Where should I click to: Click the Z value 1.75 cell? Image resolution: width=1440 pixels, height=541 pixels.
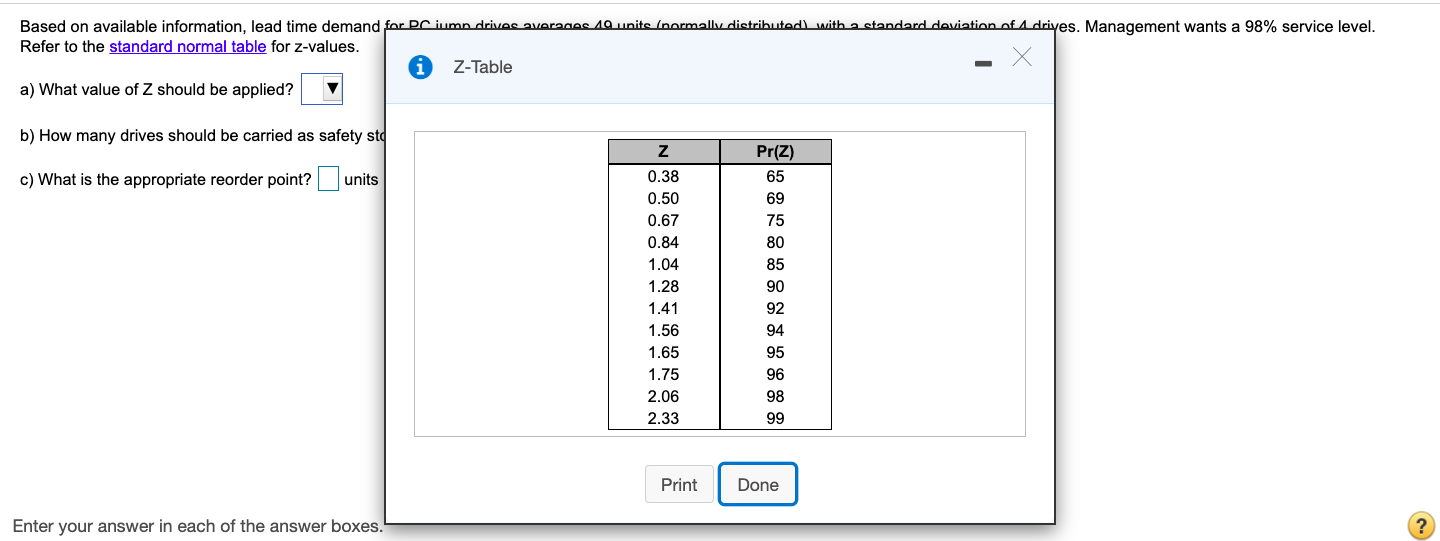click(x=663, y=374)
